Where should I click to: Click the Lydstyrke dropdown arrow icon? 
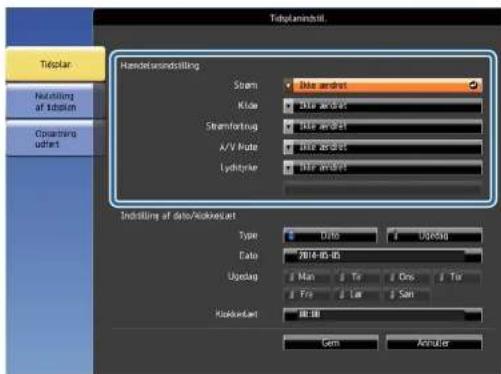click(x=288, y=168)
